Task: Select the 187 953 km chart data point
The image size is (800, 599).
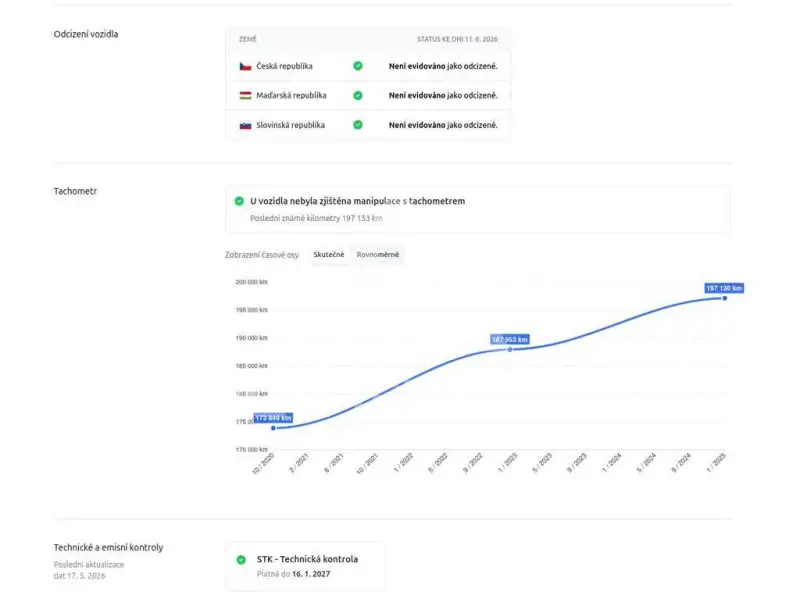Action: pyautogui.click(x=510, y=350)
